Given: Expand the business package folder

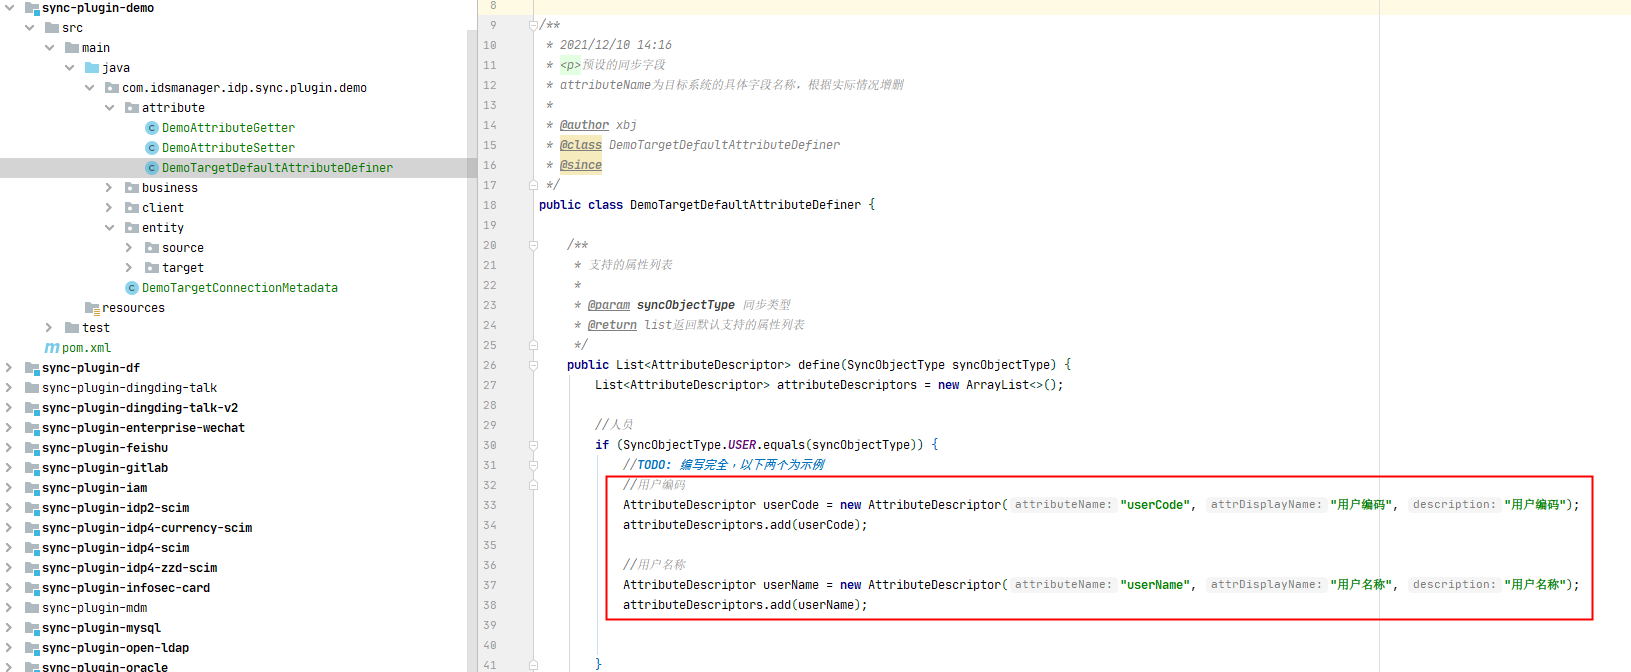Looking at the screenshot, I should click(x=109, y=188).
